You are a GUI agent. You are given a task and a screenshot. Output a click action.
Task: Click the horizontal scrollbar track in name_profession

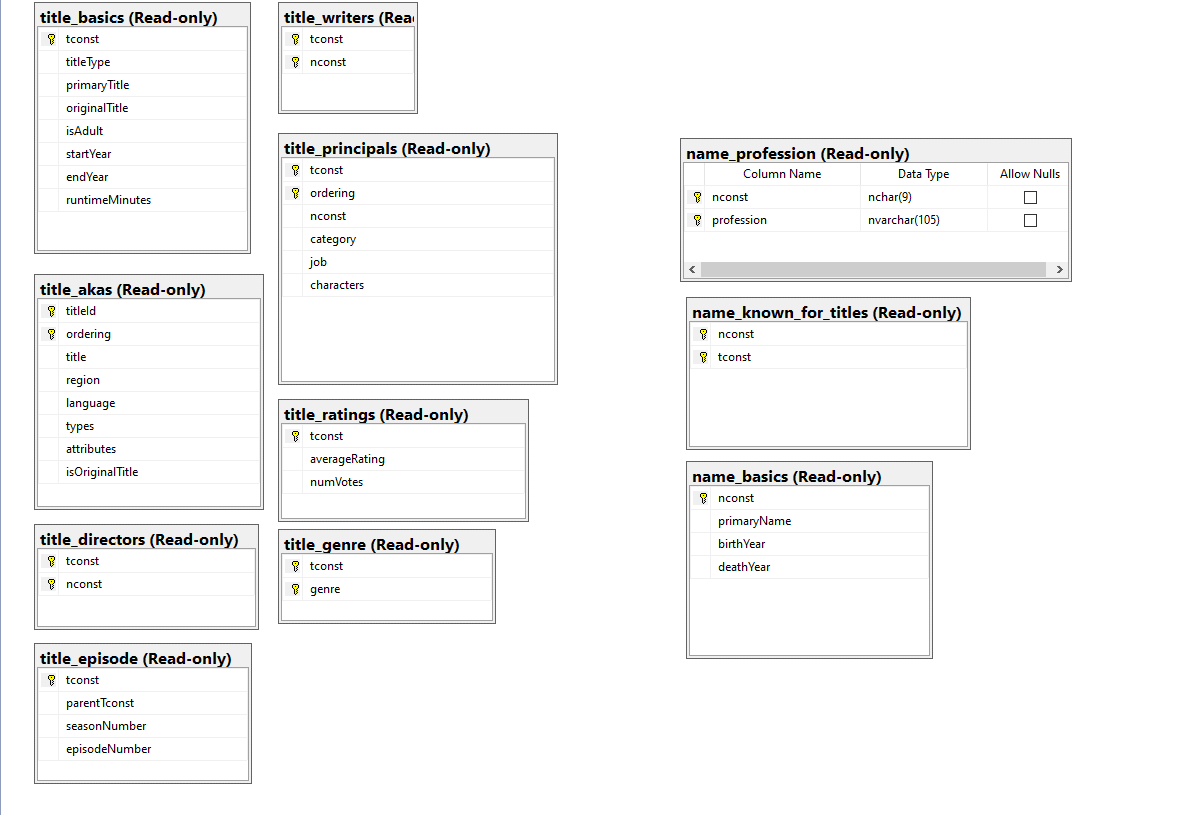pyautogui.click(x=874, y=269)
